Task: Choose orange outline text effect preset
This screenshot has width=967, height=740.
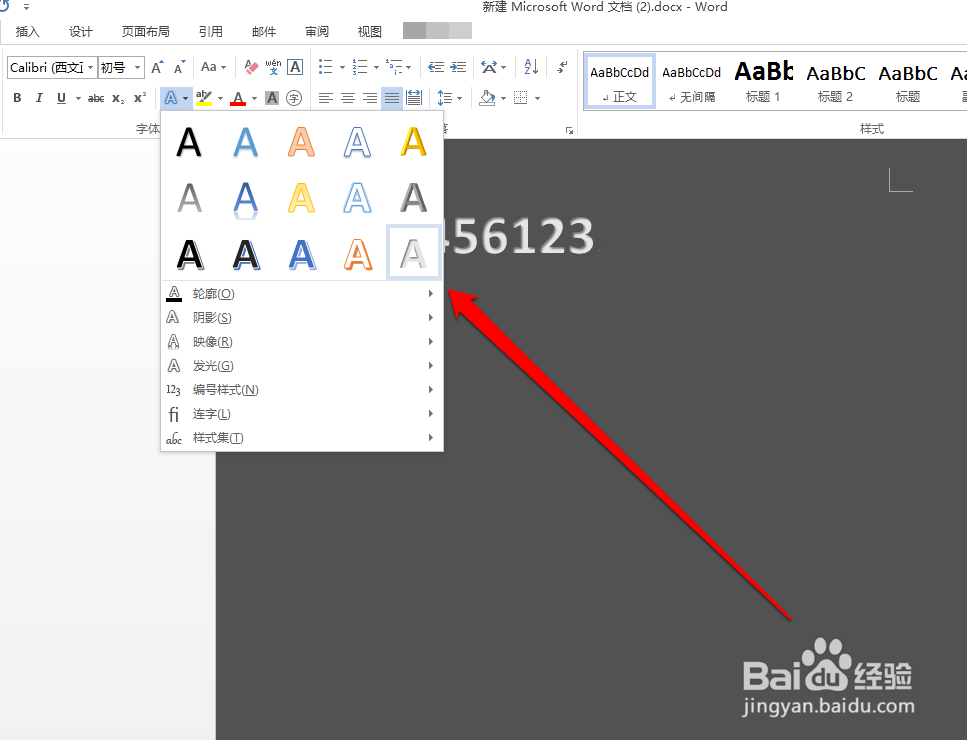Action: click(x=358, y=253)
